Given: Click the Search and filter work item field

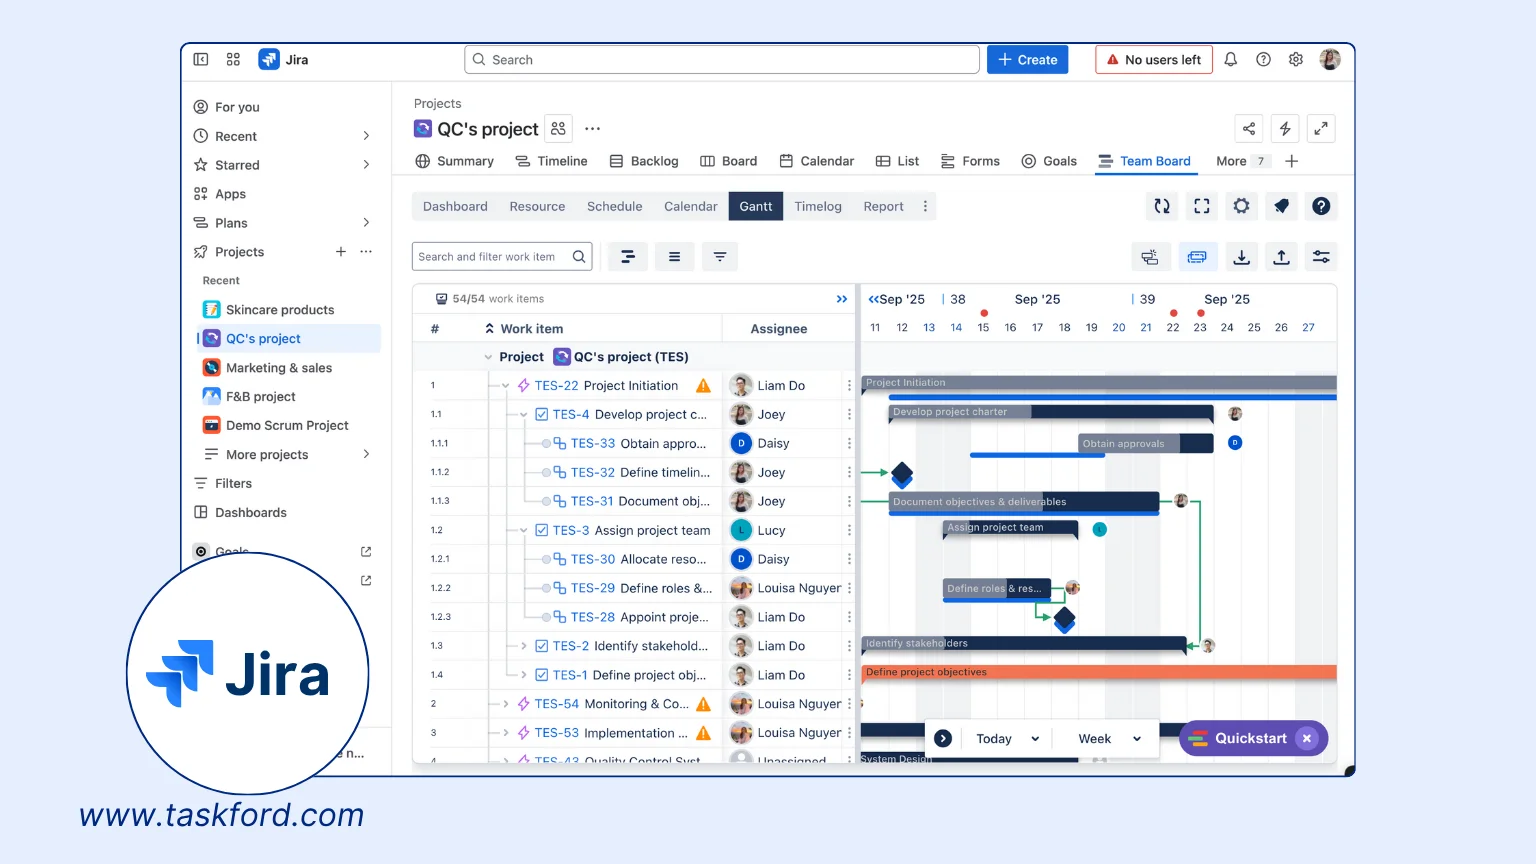Looking at the screenshot, I should tap(492, 257).
